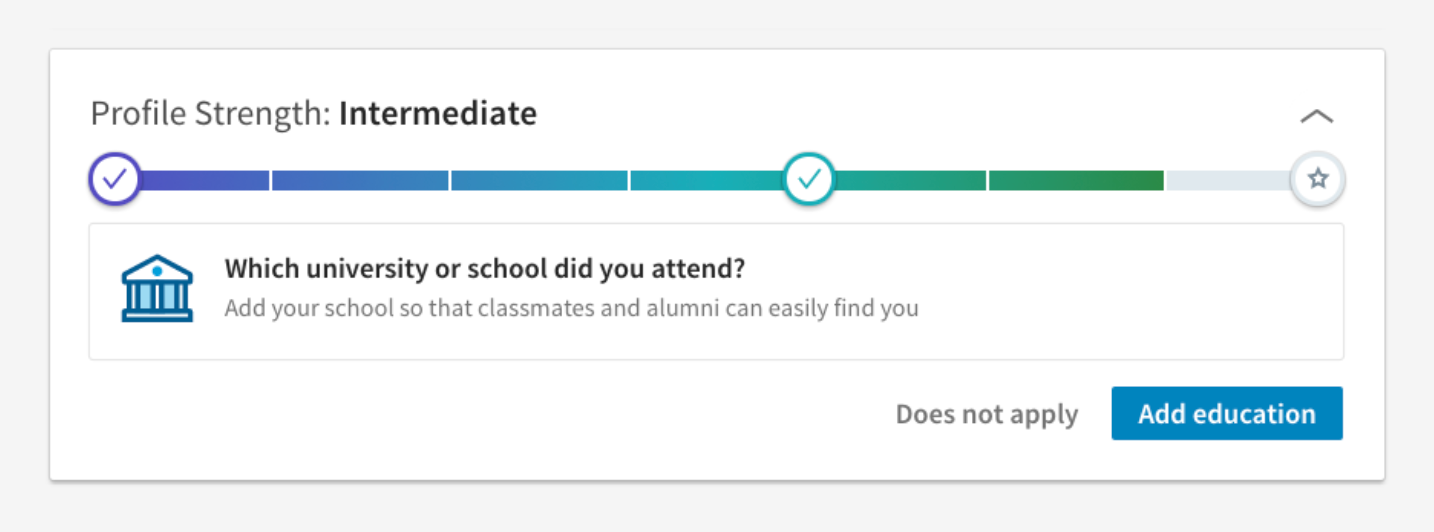Viewport: 1434px width, 532px height.
Task: Choose Does not apply
Action: pyautogui.click(x=986, y=414)
